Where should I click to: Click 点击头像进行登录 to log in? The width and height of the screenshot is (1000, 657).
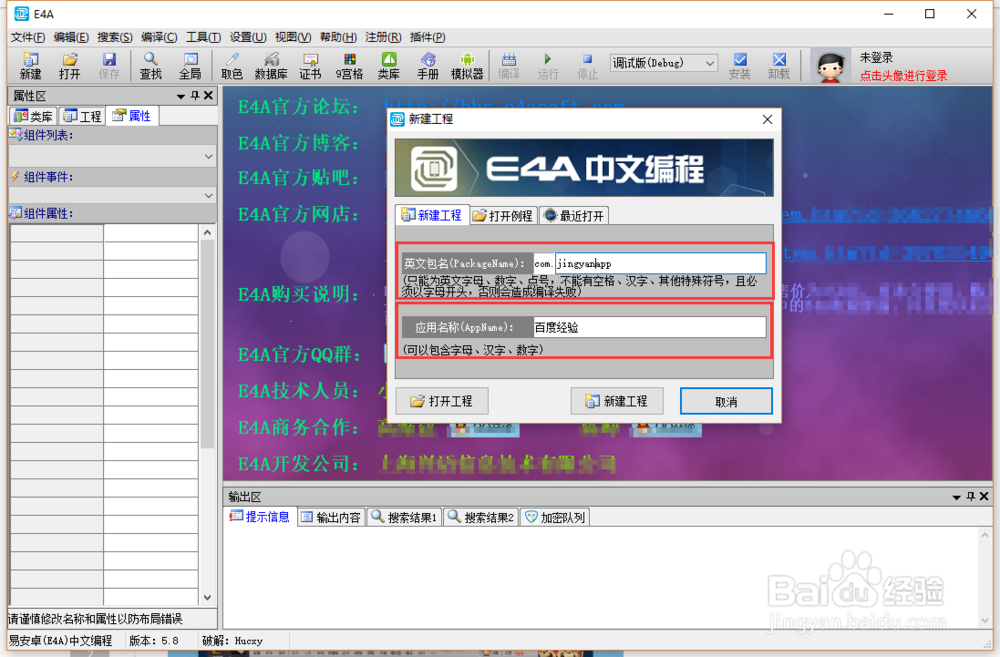coord(905,73)
